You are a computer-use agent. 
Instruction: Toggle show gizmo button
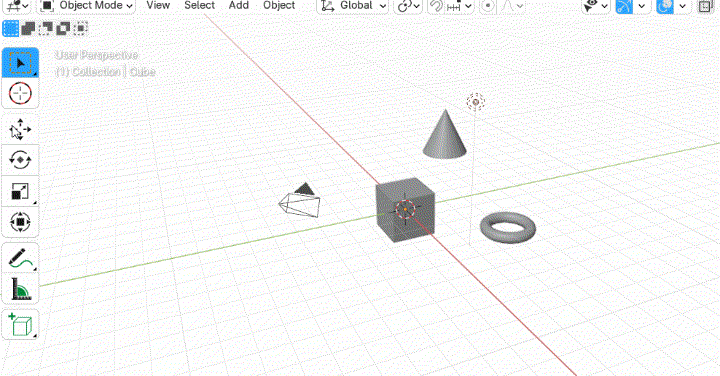click(x=624, y=6)
